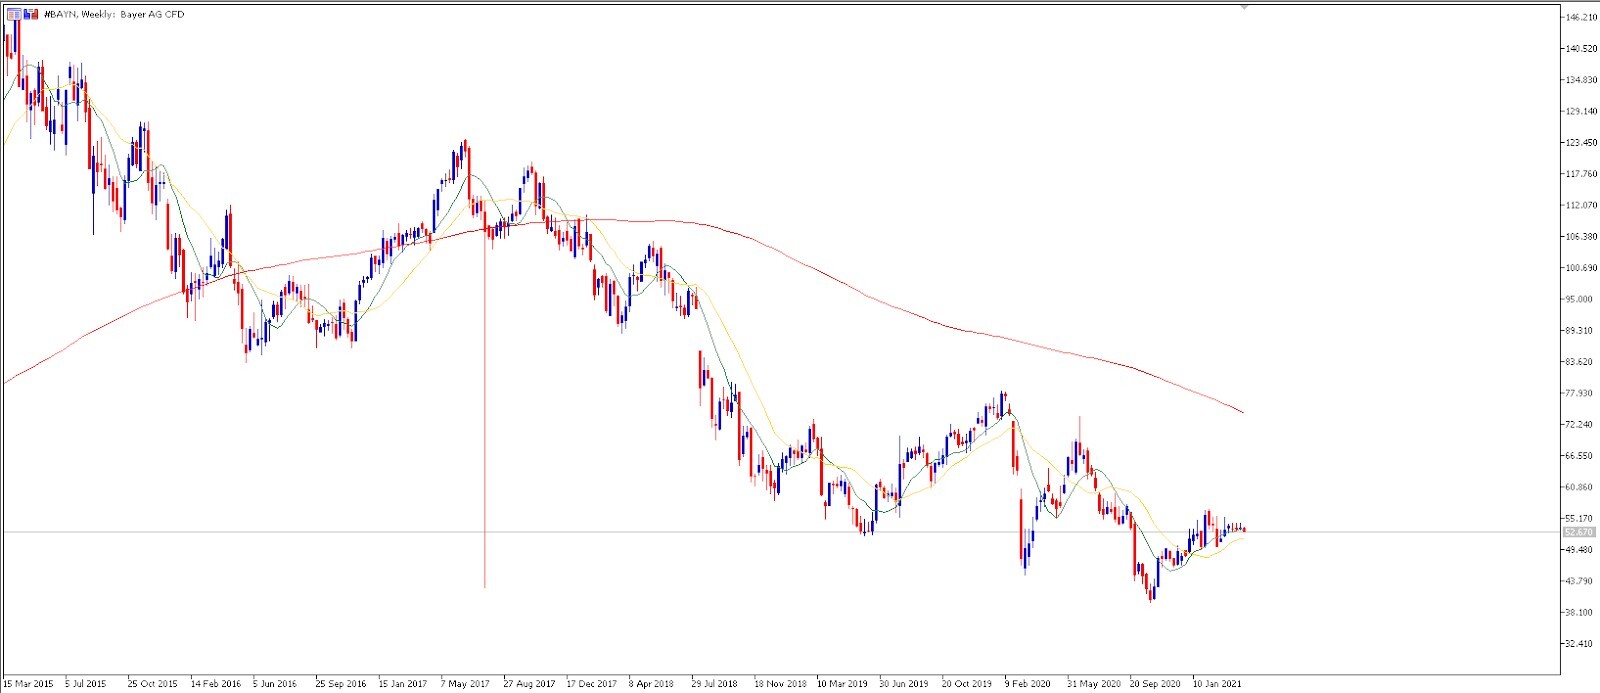The image size is (1600, 693).
Task: Click the 95.000 price scale label
Action: click(x=1581, y=299)
